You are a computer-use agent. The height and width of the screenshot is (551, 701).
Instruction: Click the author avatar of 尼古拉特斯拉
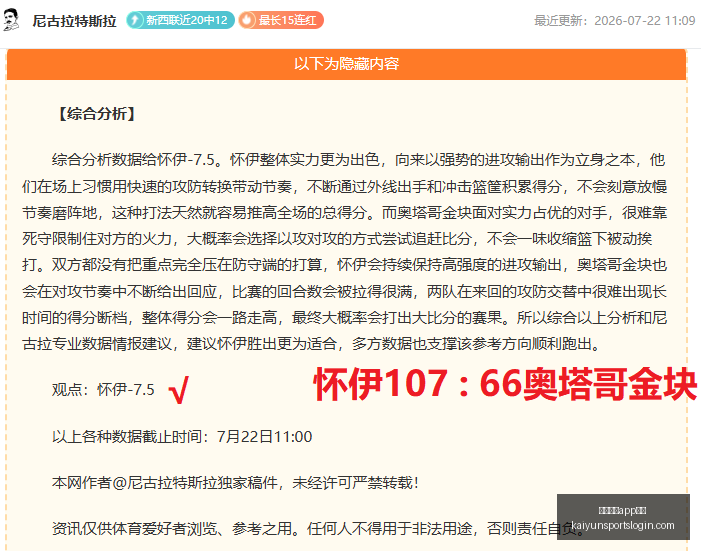(x=11, y=20)
